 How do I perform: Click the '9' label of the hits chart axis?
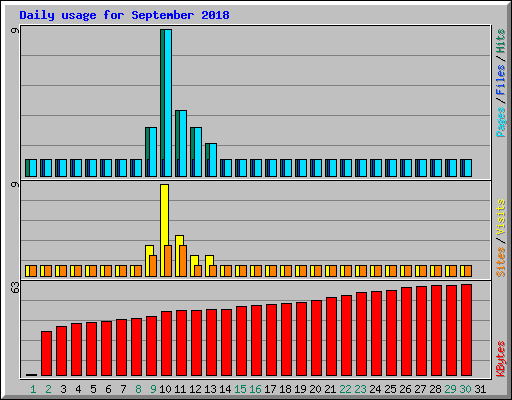15,31
